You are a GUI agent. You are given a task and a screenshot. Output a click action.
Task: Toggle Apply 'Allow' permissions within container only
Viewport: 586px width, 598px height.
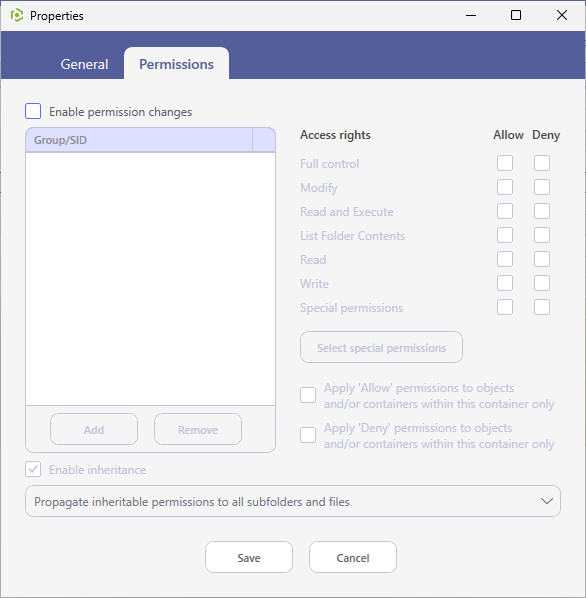tap(308, 395)
